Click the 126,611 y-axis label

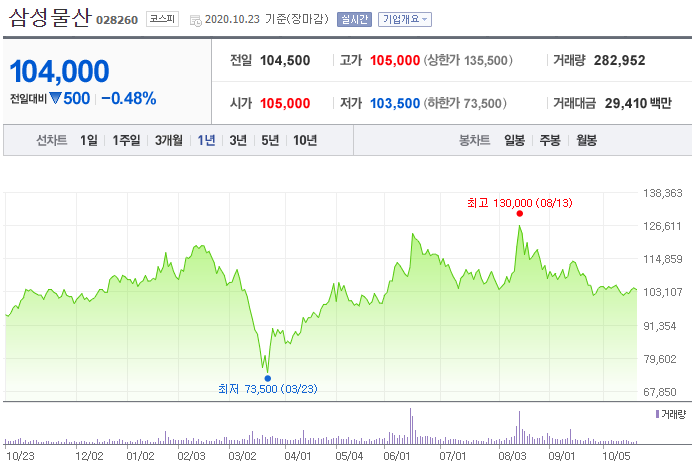663,226
